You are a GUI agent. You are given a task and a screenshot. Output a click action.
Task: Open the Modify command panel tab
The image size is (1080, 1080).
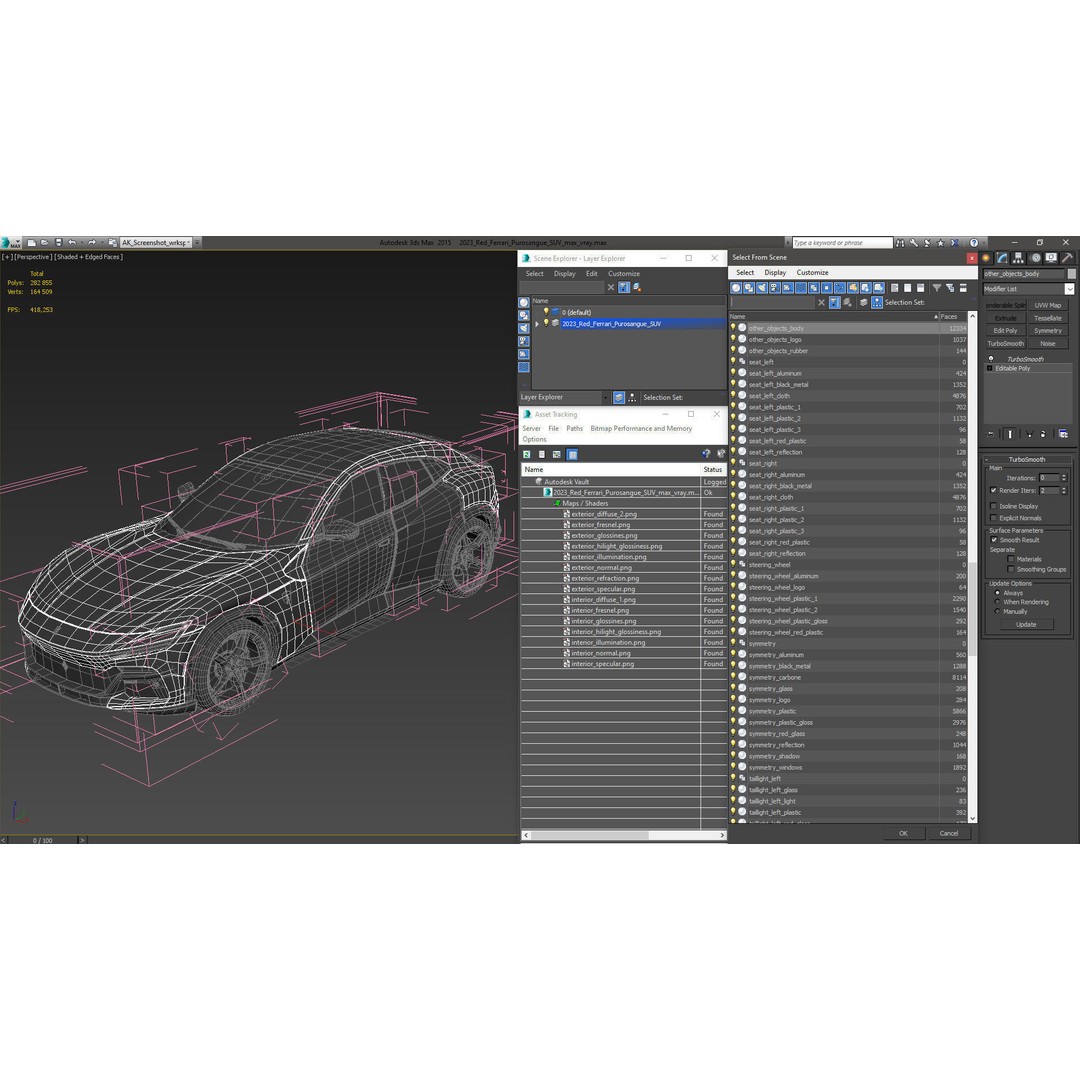(x=1002, y=258)
